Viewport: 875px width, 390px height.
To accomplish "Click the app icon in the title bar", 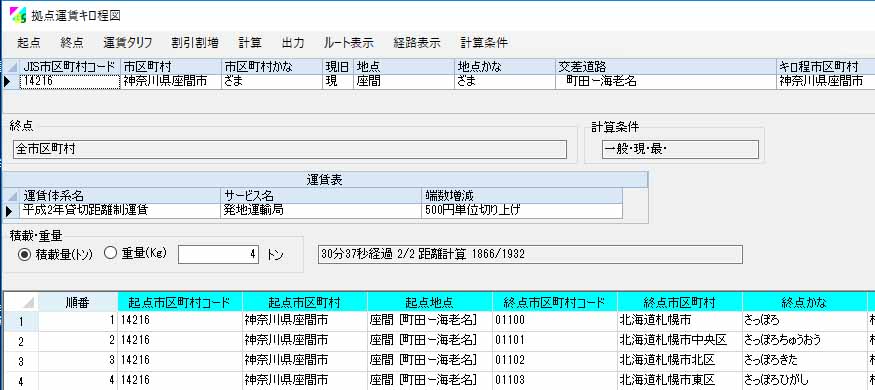I will 17,15.
